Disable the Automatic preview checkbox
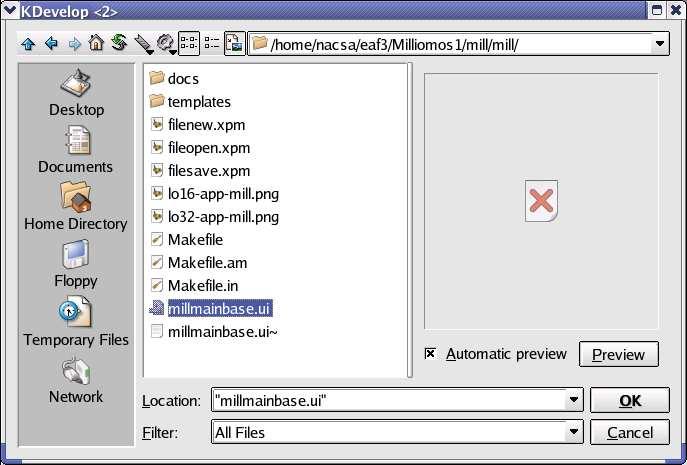 430,353
